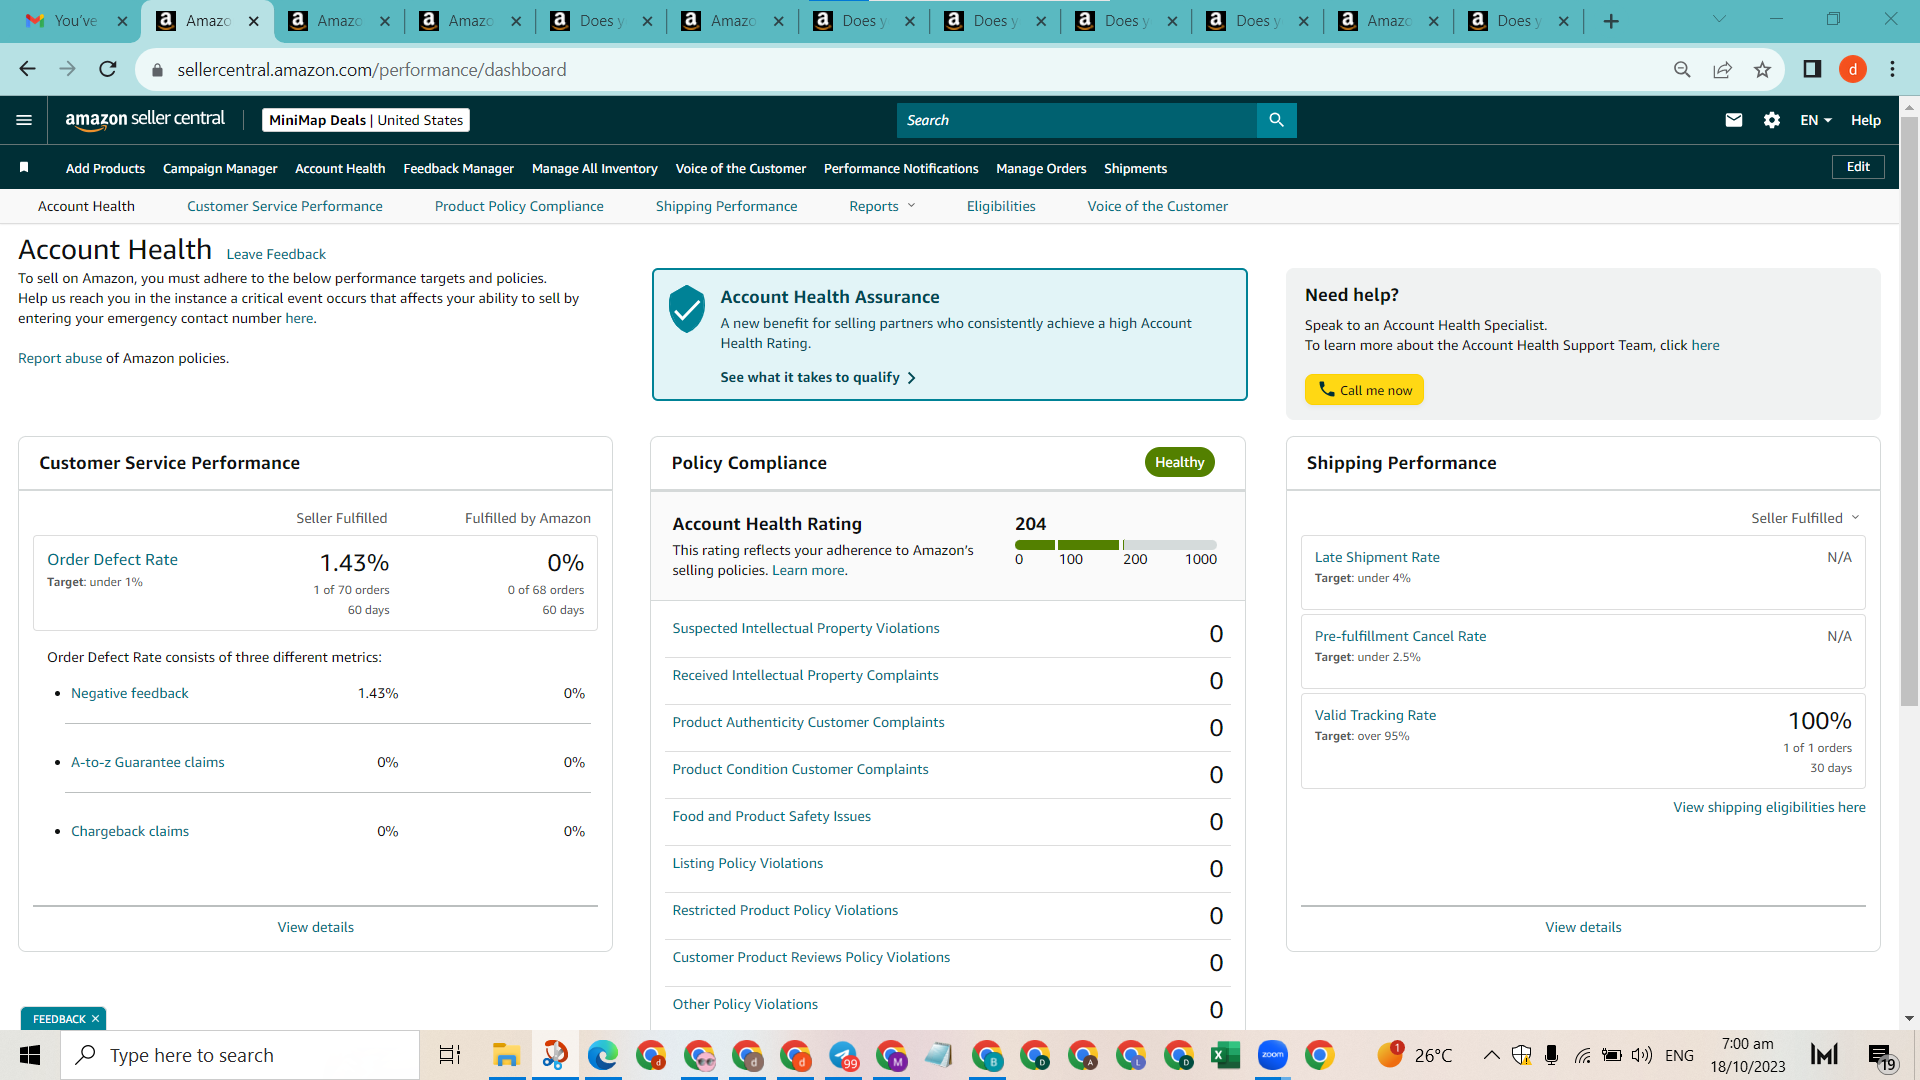This screenshot has width=1920, height=1080.
Task: Click View shipping eligibilities here
Action: coord(1769,807)
